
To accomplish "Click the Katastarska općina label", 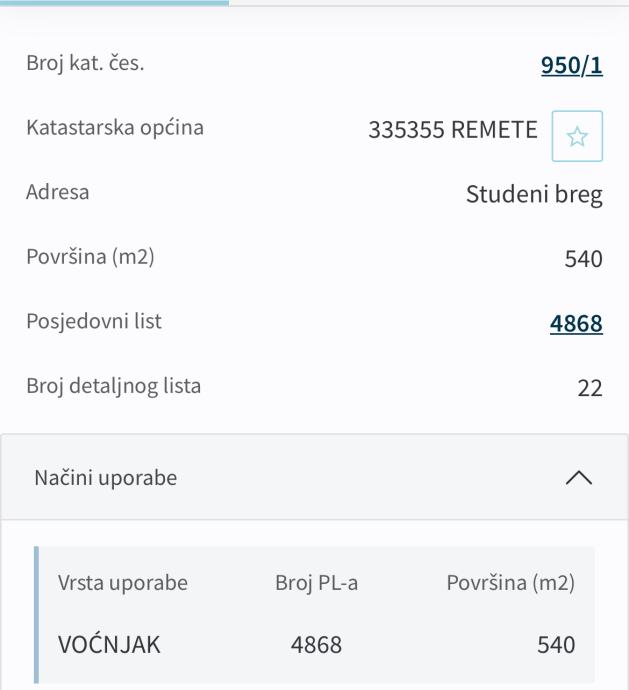I will coord(115,128).
